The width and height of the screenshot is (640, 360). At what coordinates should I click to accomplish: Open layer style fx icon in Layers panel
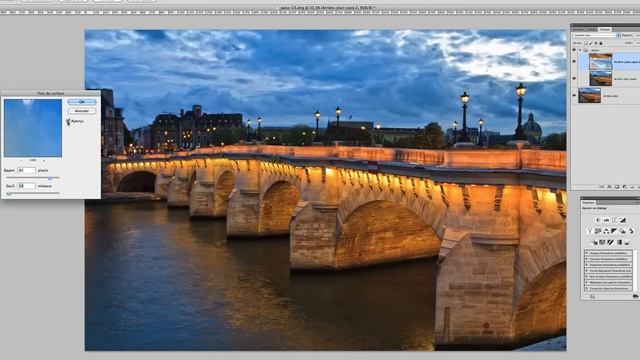point(609,187)
